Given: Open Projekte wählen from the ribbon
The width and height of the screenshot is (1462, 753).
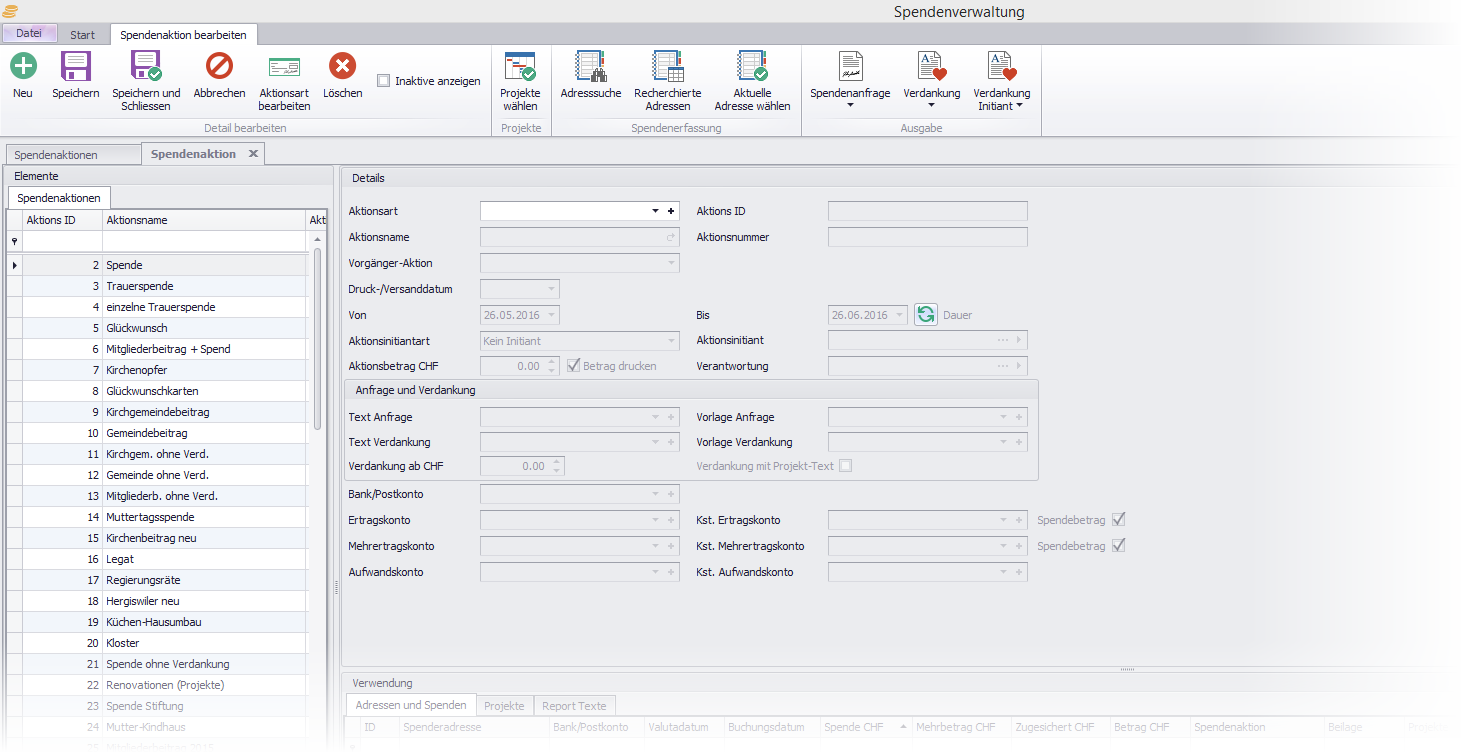Looking at the screenshot, I should click(x=520, y=80).
